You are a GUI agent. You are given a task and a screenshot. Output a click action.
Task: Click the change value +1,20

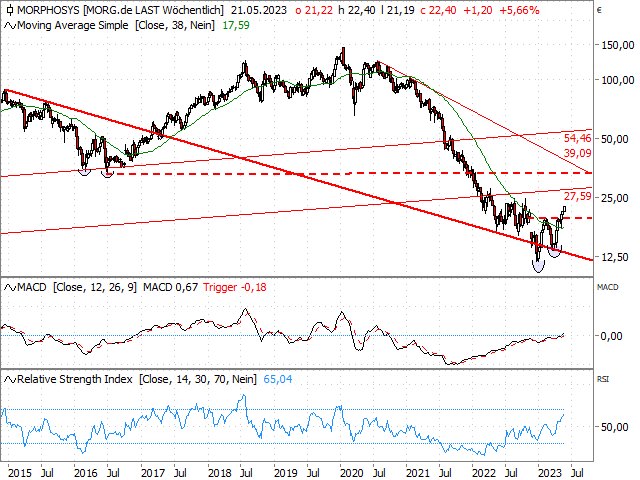tap(478, 10)
